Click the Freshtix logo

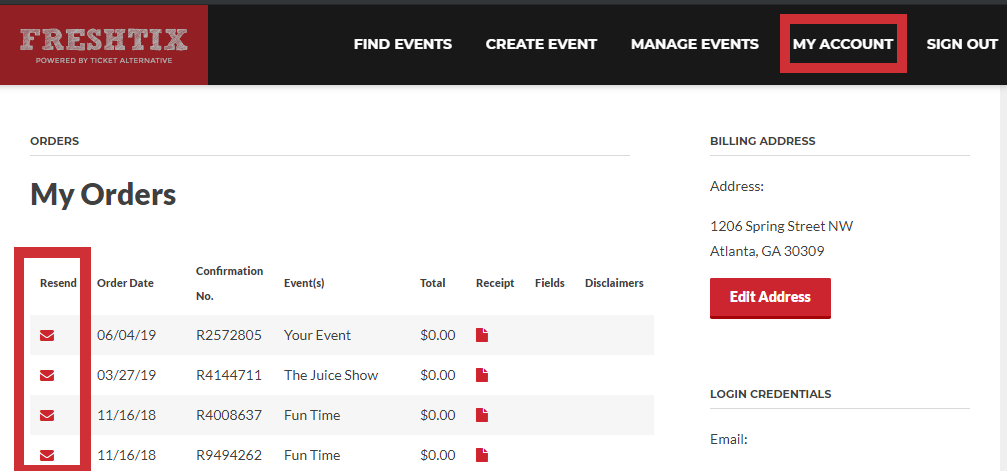coord(104,45)
